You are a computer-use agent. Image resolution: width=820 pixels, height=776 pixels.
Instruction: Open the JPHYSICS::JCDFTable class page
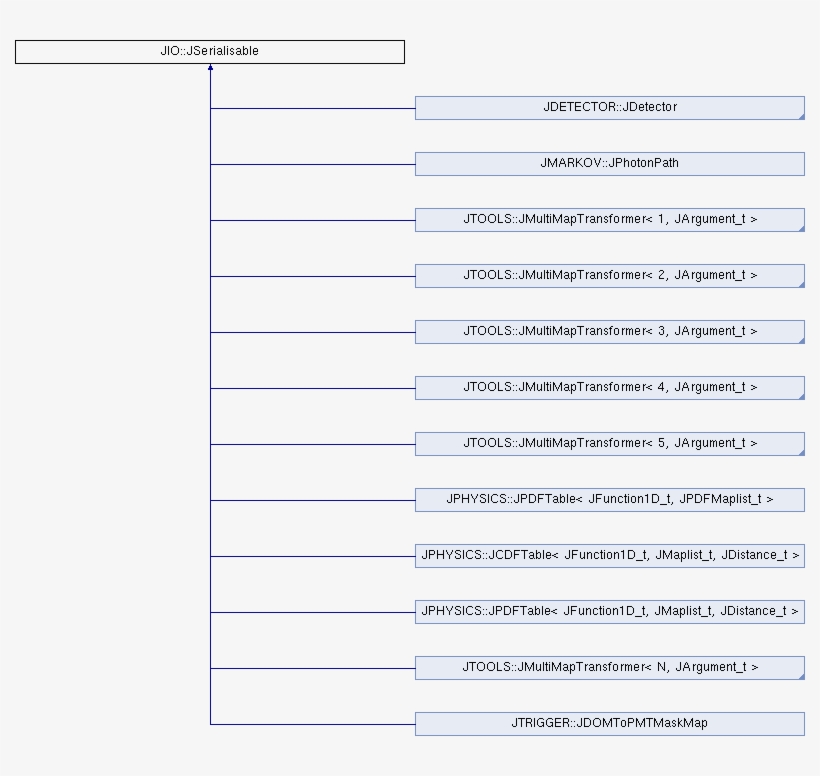pos(609,555)
